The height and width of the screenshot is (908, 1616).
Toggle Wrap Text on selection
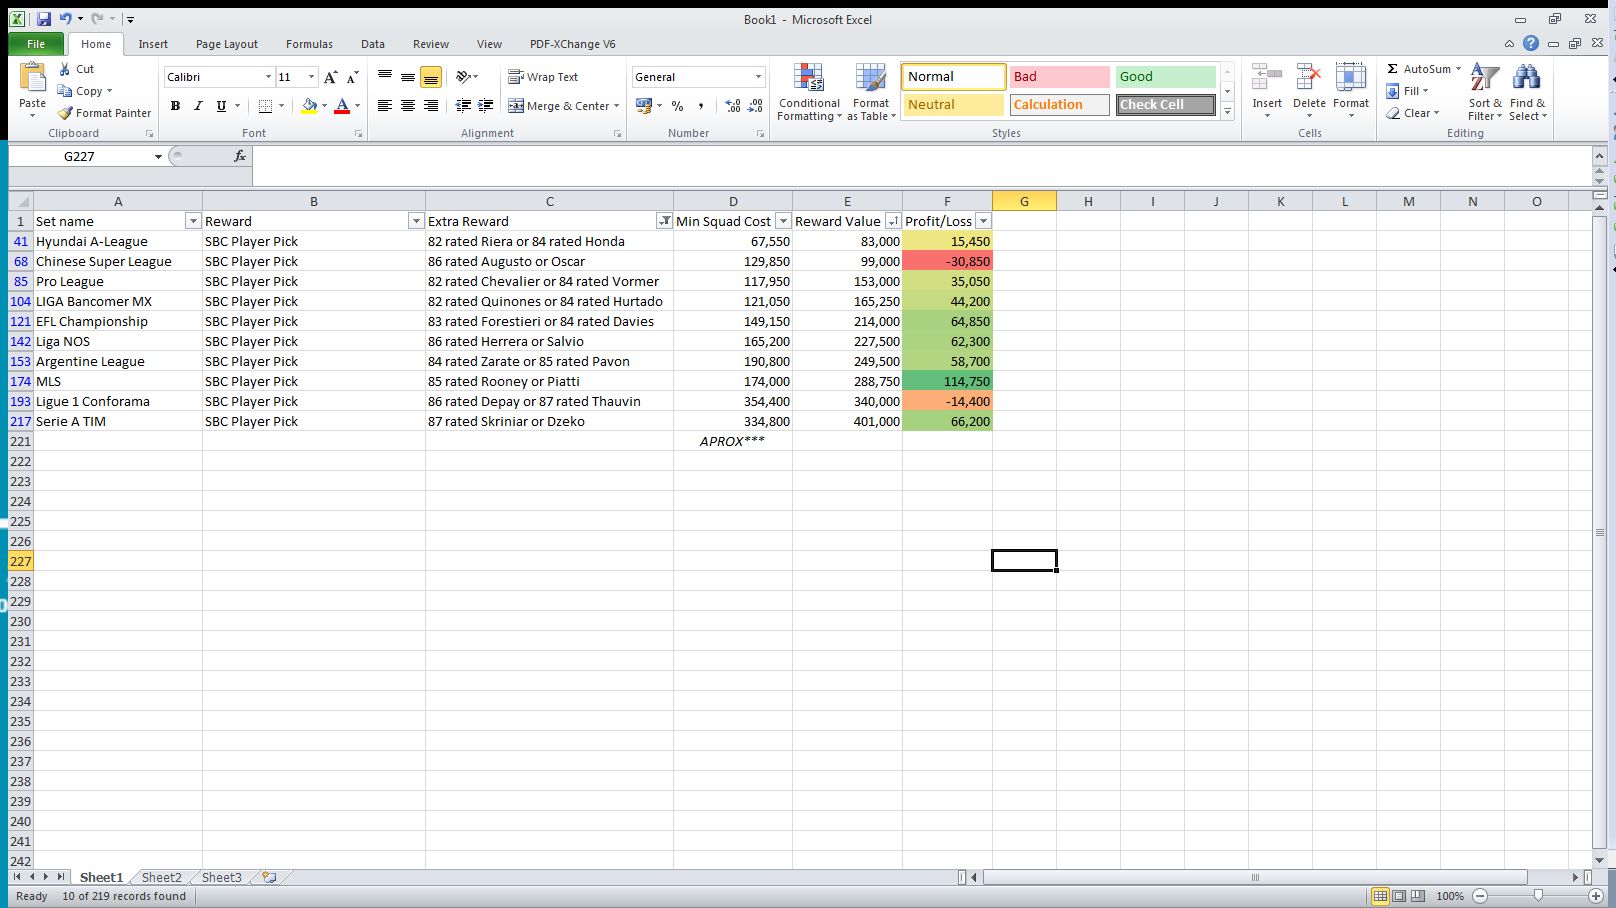[x=543, y=77]
